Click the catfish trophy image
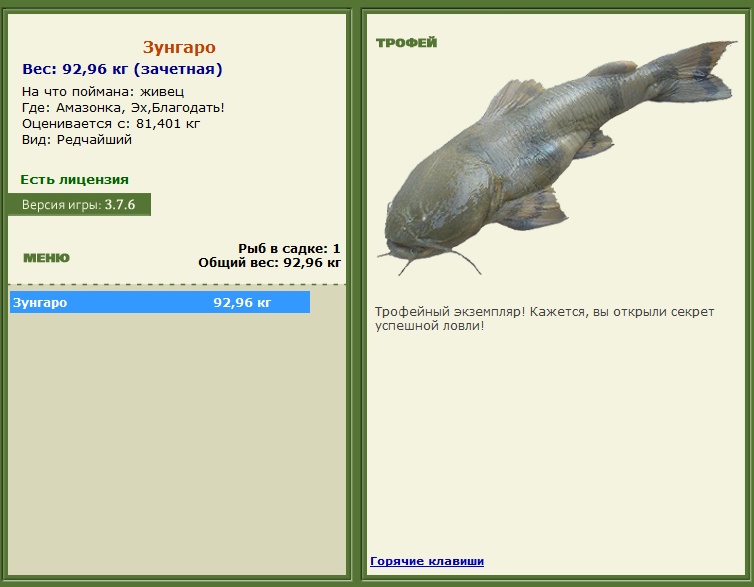This screenshot has width=754, height=587. (556, 158)
